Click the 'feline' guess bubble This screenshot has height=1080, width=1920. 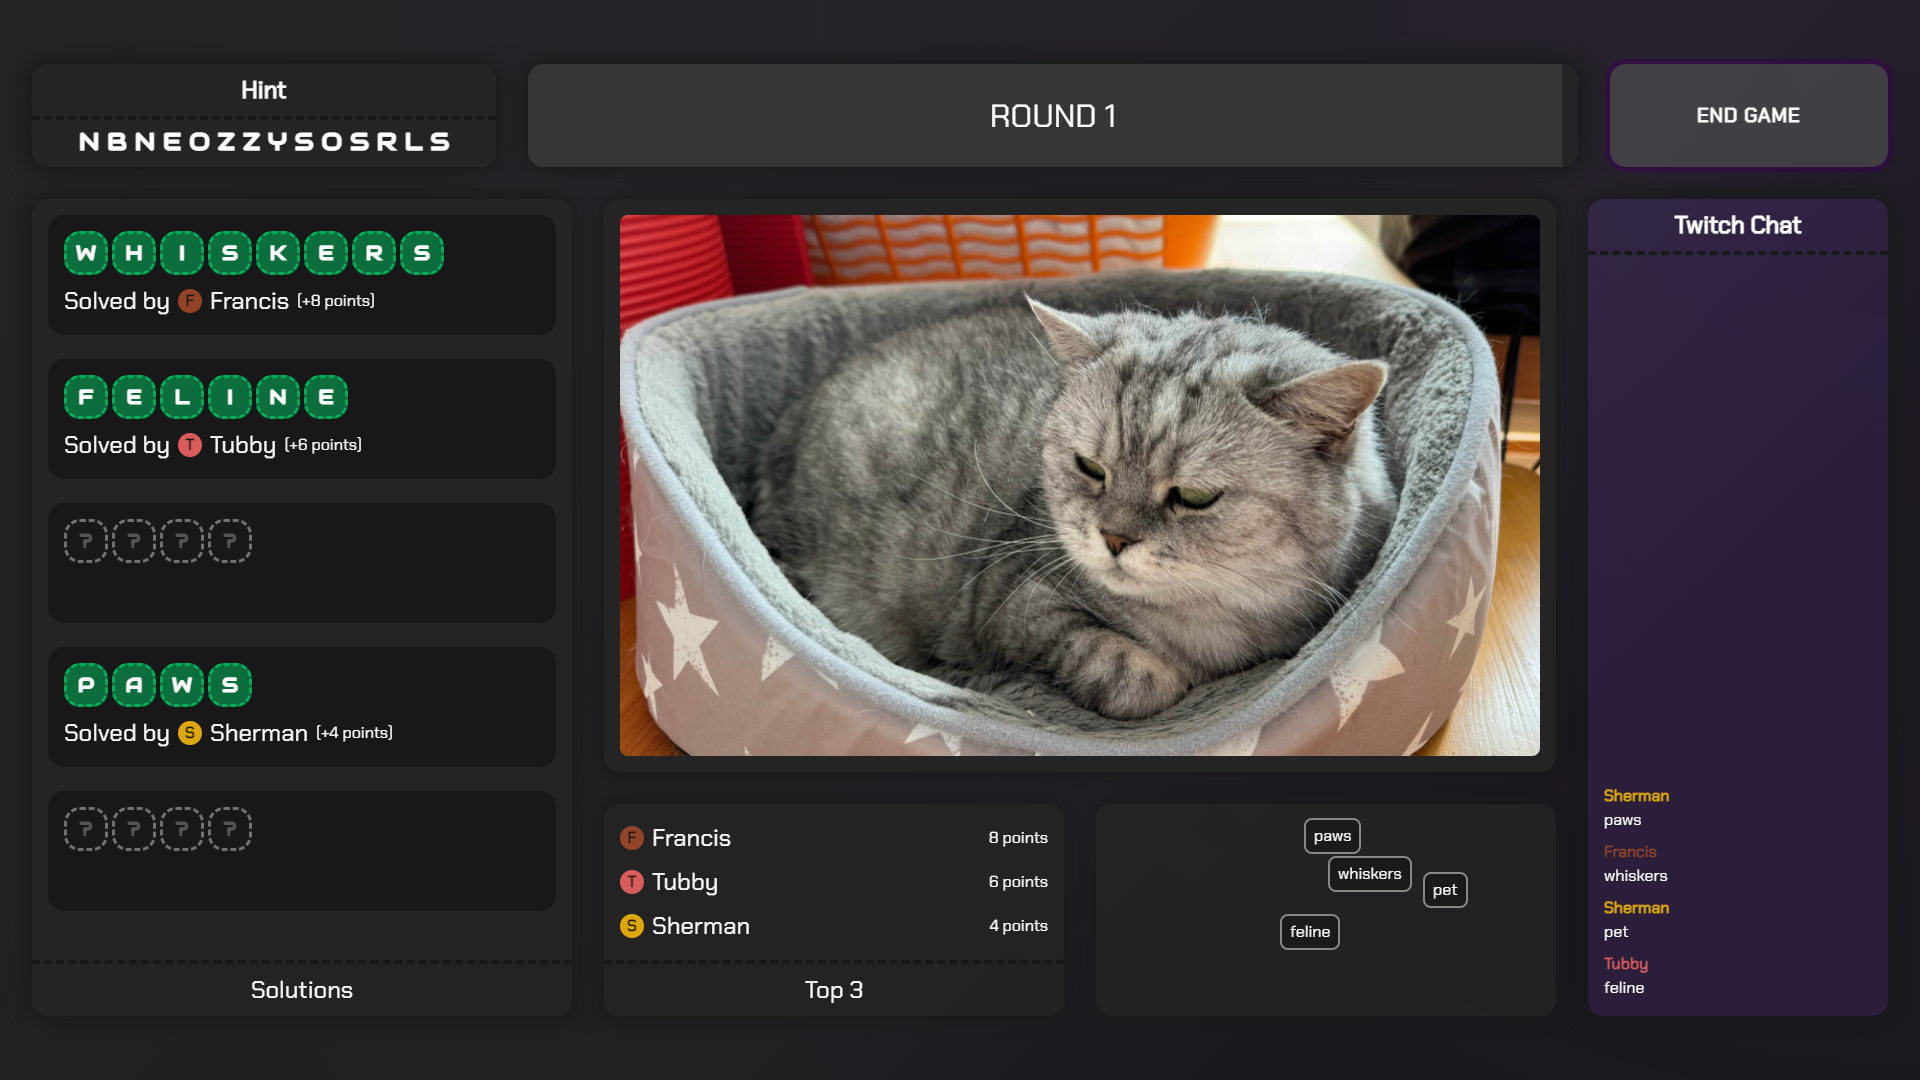click(x=1309, y=932)
